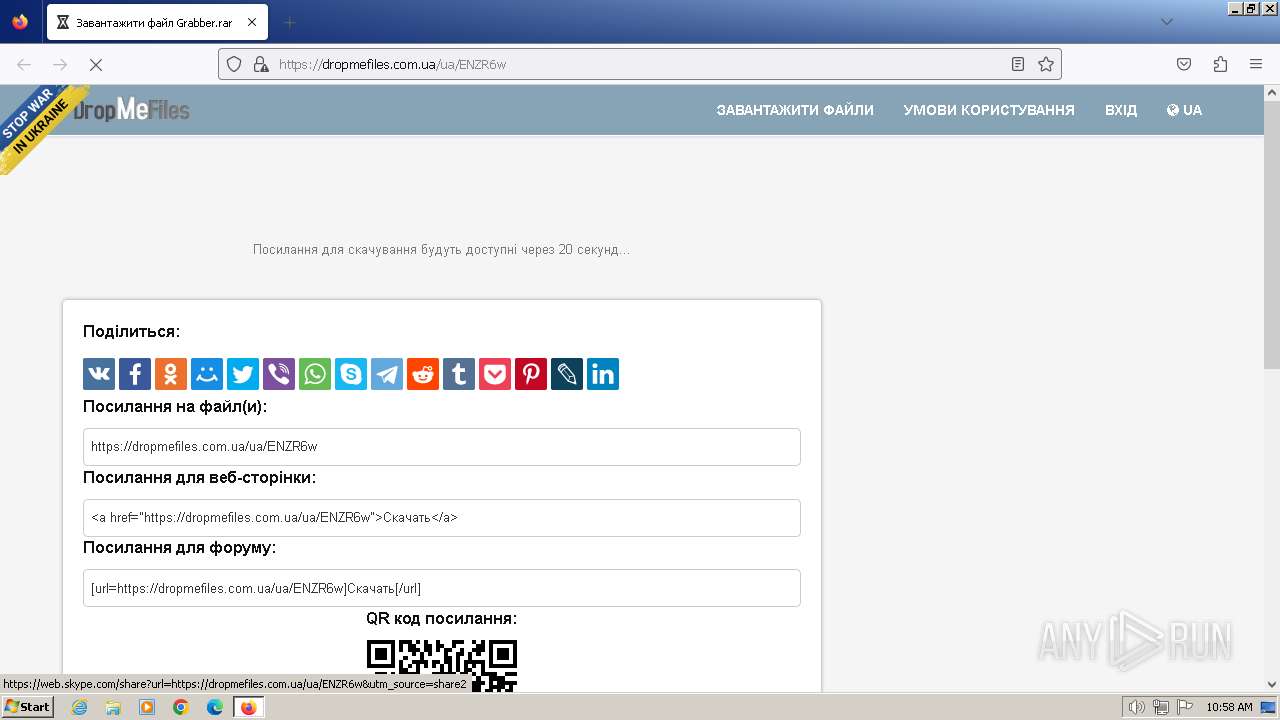Click Firefox taskbar button

(249, 707)
